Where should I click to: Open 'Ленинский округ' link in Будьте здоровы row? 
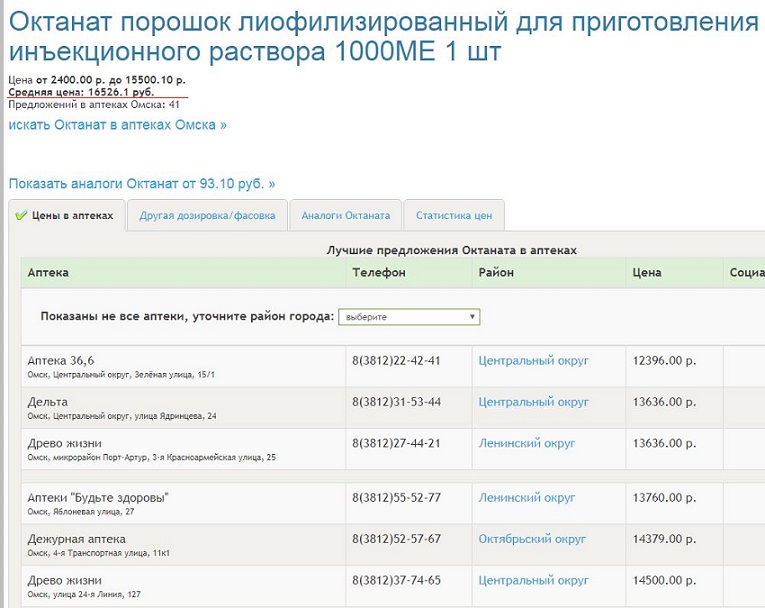(526, 498)
